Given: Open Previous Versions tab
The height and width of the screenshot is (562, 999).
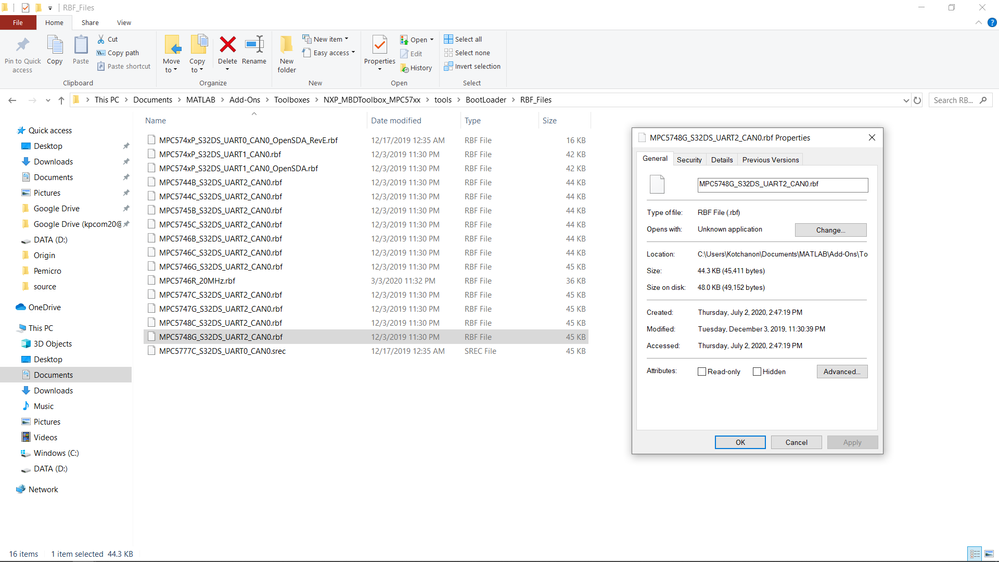Looking at the screenshot, I should [770, 160].
